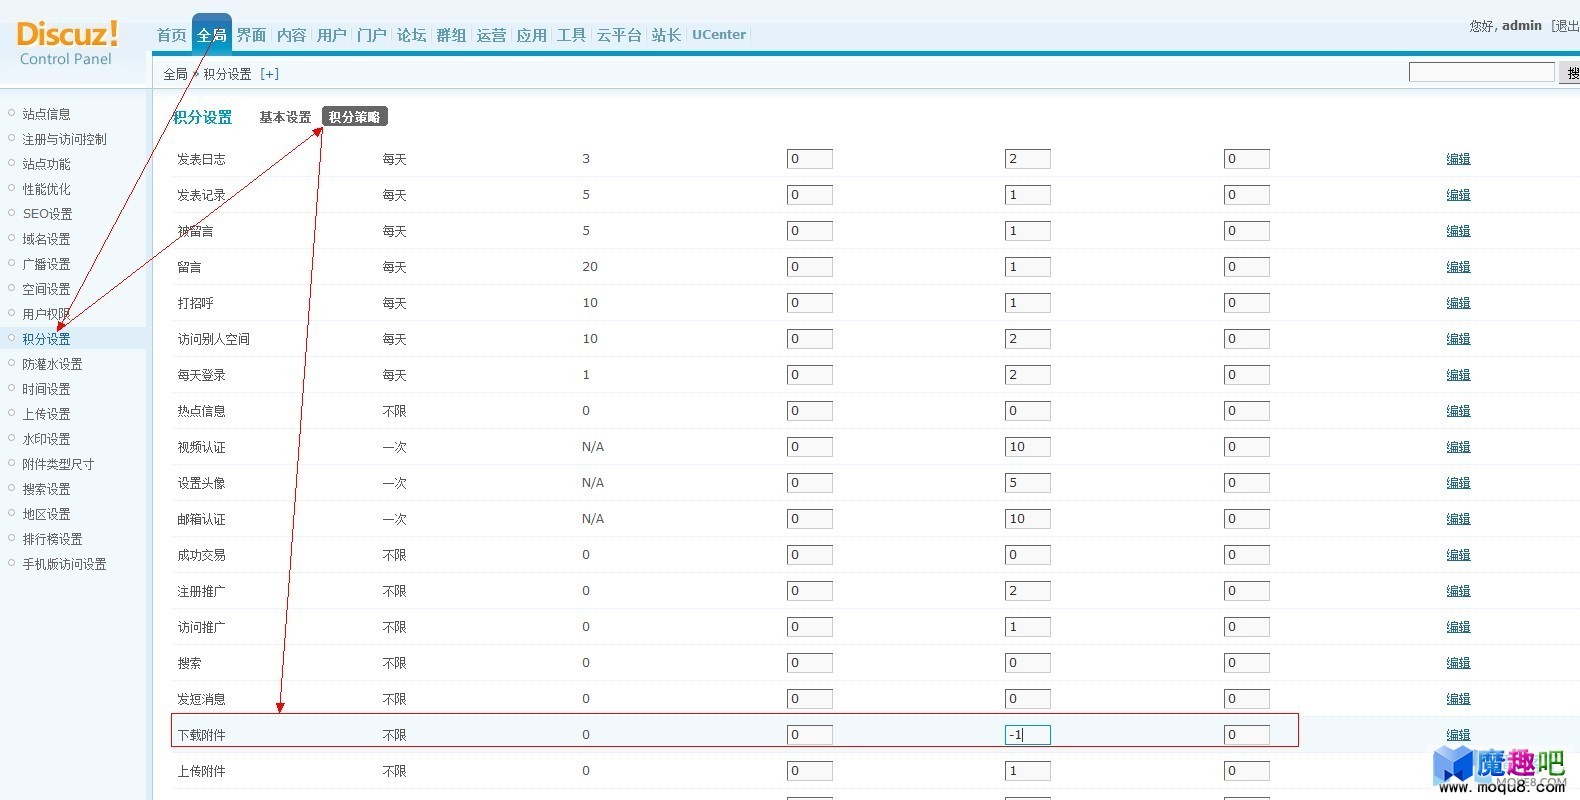1580x800 pixels.
Task: Switch to the 基本设置 tab
Action: pyautogui.click(x=285, y=117)
